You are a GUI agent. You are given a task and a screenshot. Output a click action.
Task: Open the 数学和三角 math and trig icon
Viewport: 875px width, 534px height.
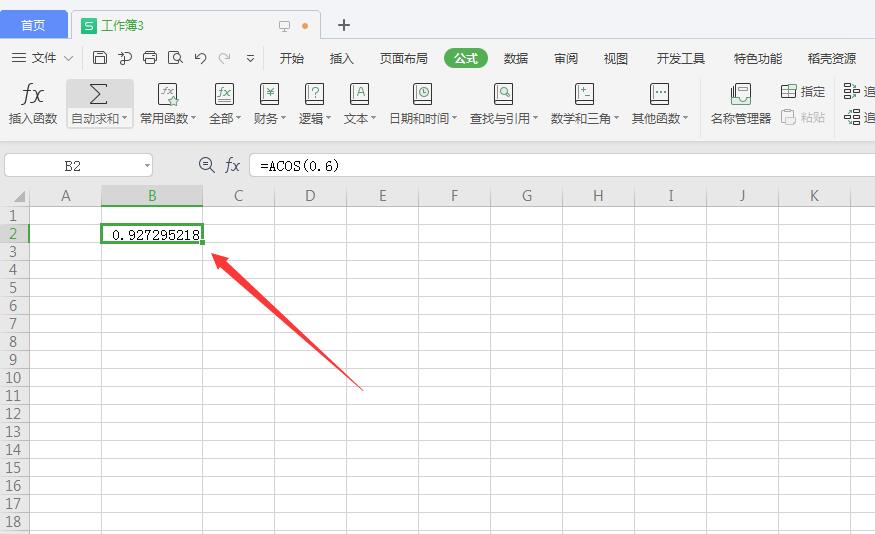(x=584, y=94)
